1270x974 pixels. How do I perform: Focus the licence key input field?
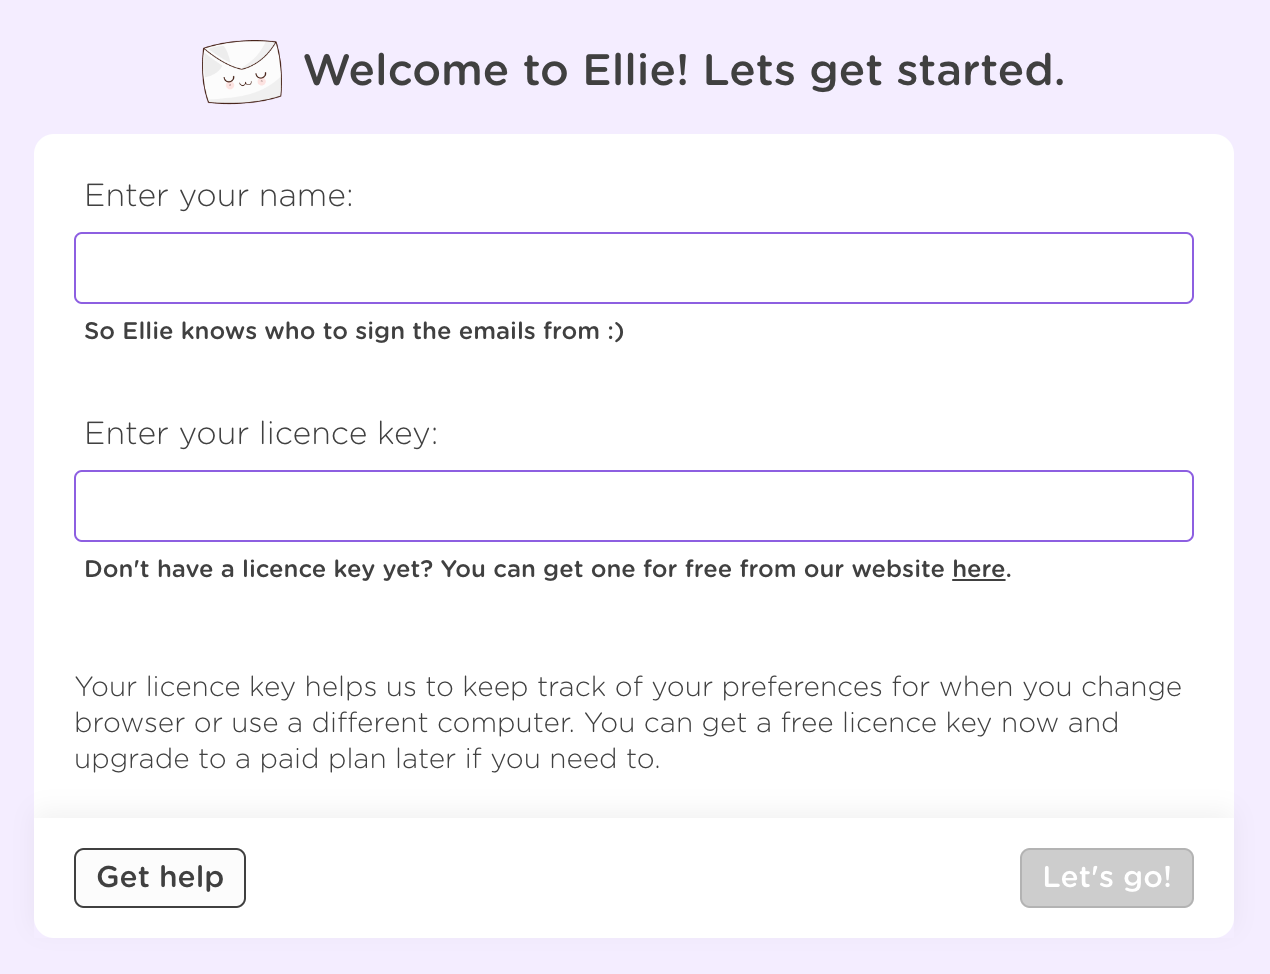click(634, 506)
